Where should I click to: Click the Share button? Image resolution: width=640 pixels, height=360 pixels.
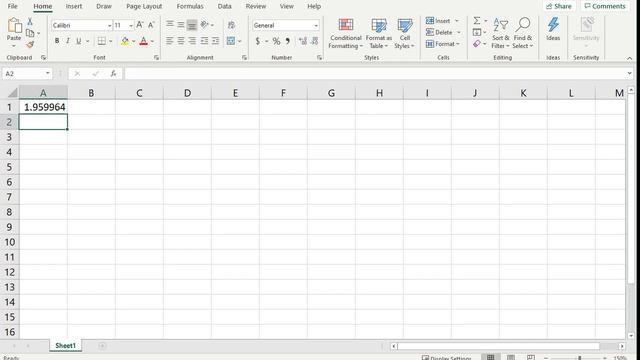[559, 6]
